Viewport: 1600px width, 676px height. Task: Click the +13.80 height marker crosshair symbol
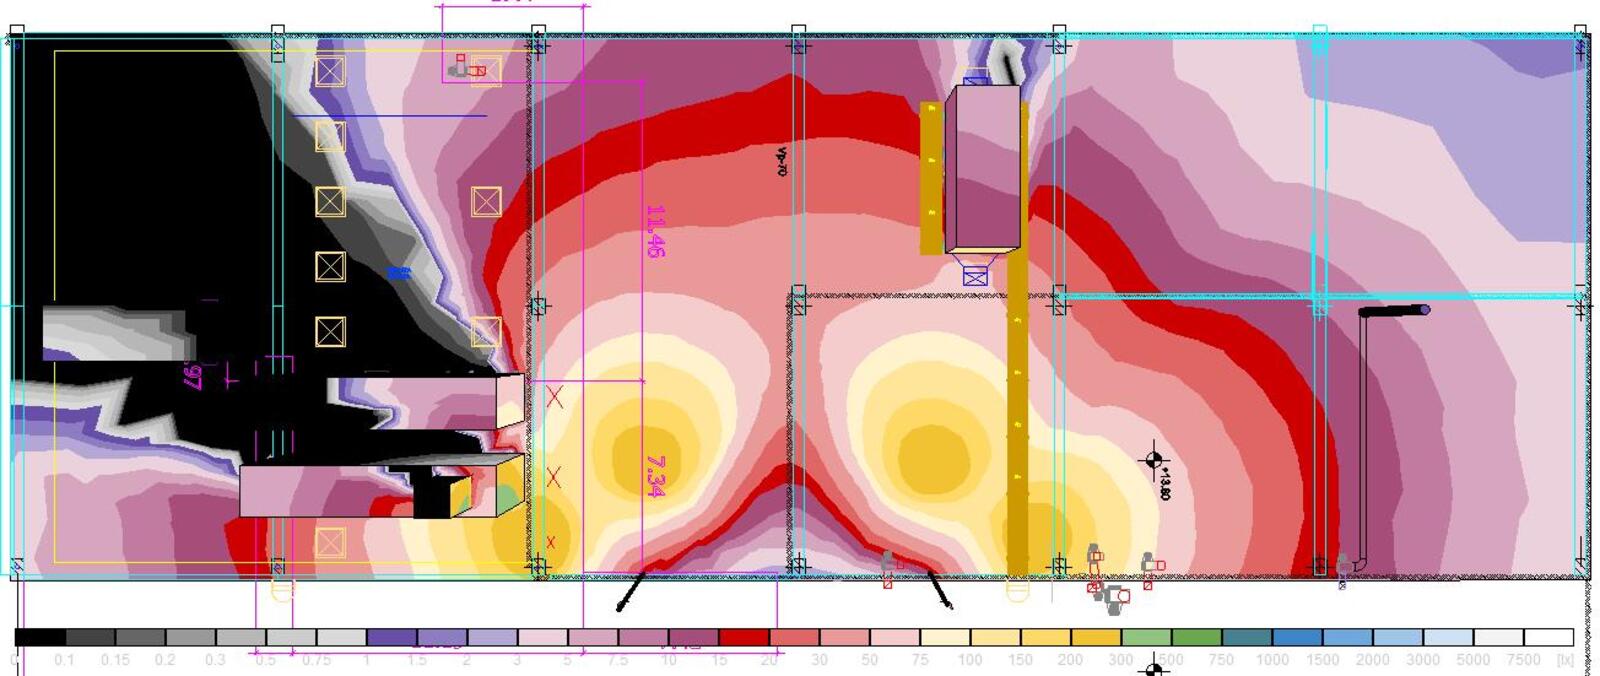point(1153,460)
